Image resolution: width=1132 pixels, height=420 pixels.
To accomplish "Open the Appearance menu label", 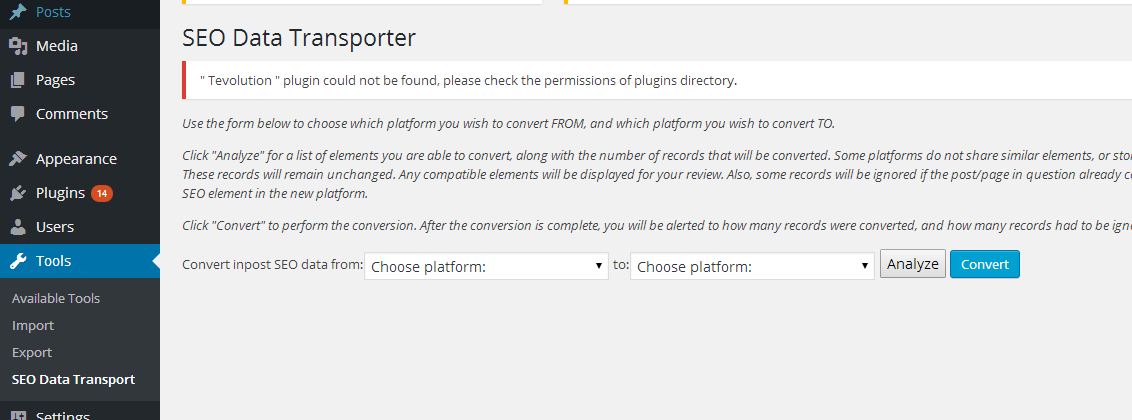I will click(x=76, y=159).
